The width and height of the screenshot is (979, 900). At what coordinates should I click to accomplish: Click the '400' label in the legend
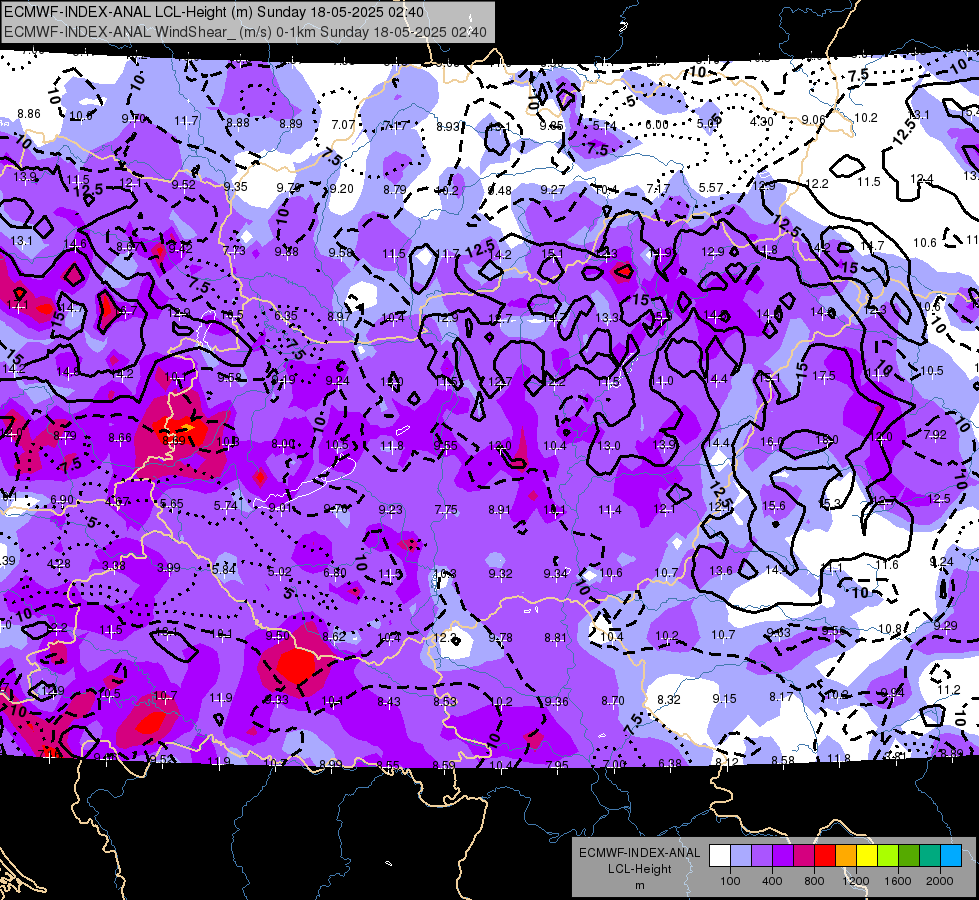click(x=772, y=881)
